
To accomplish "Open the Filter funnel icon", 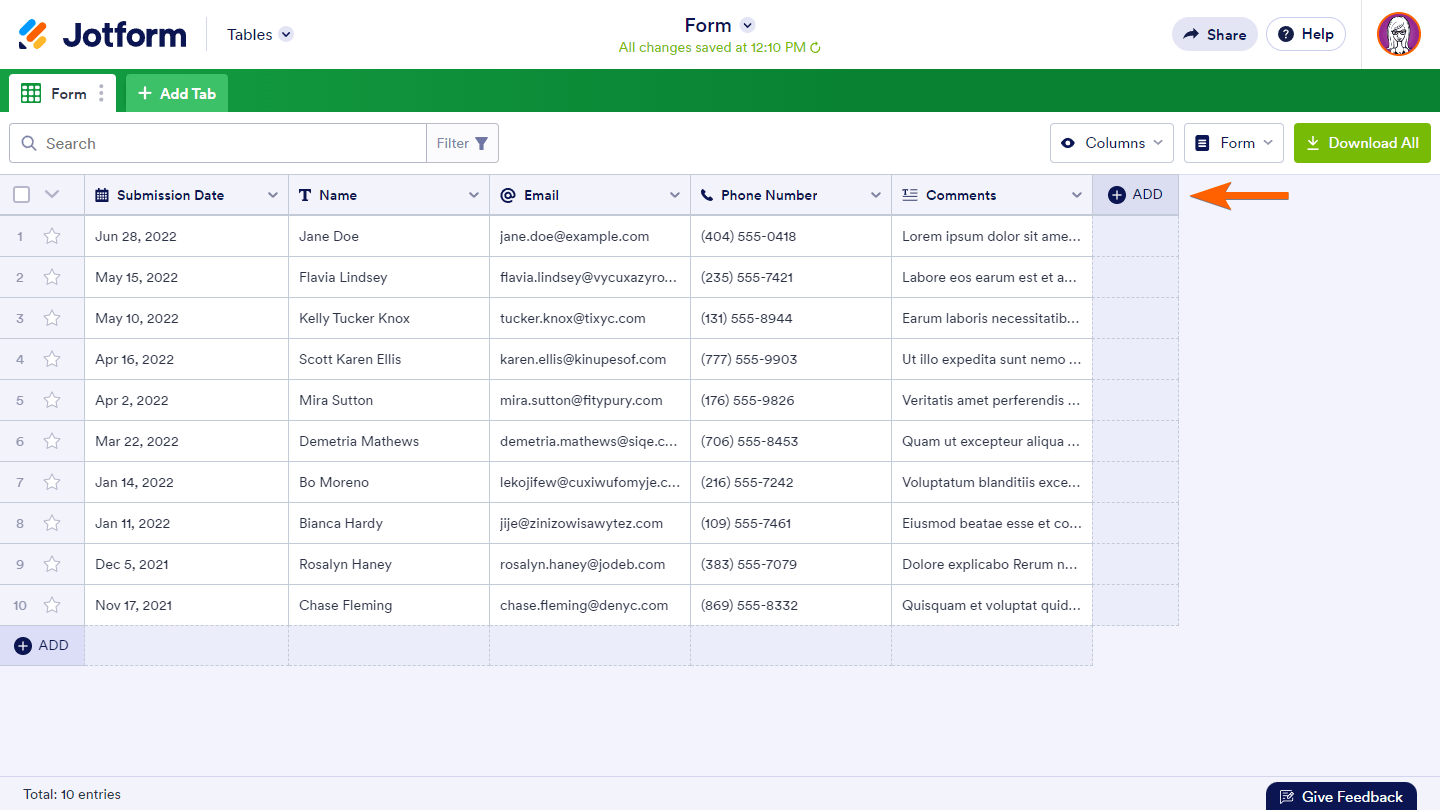I will (483, 143).
